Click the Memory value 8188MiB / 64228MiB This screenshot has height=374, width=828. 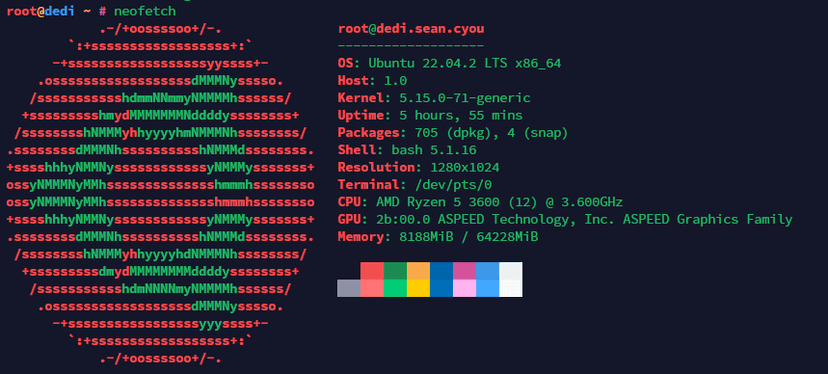click(468, 237)
